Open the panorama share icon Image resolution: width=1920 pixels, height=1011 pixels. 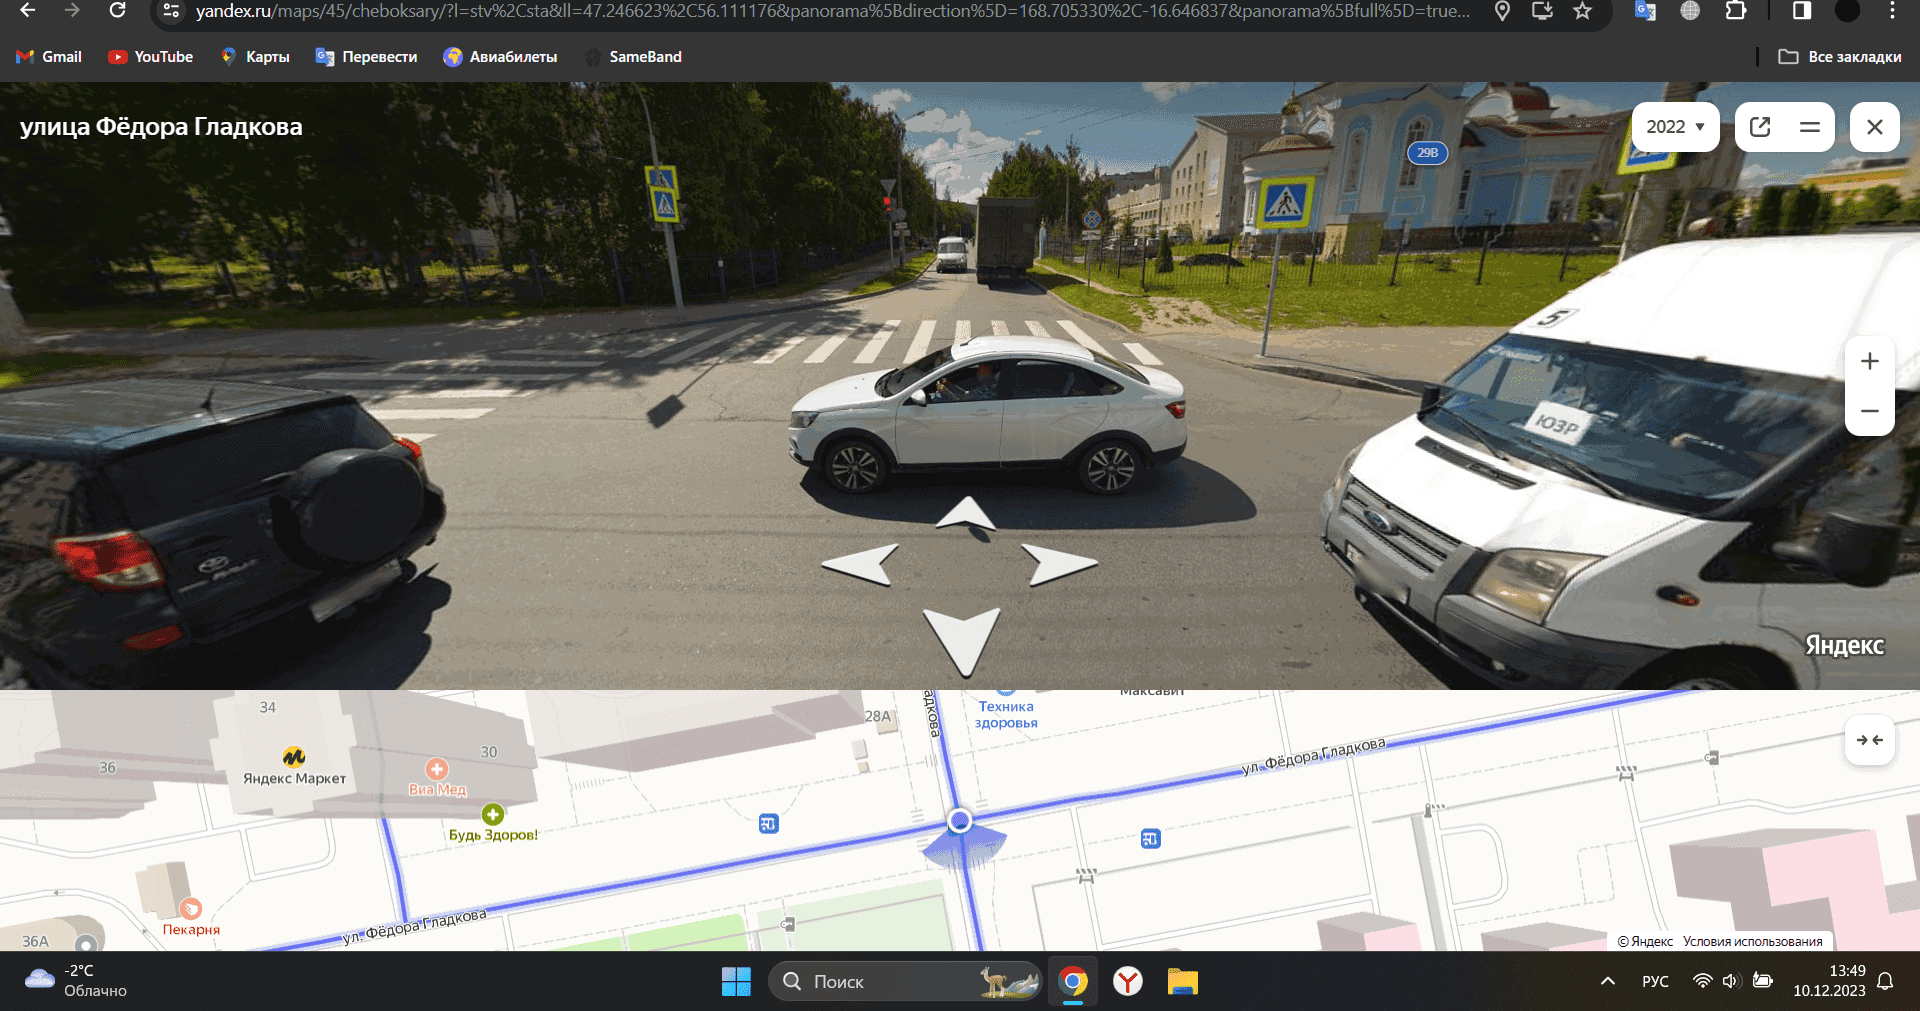click(x=1760, y=127)
